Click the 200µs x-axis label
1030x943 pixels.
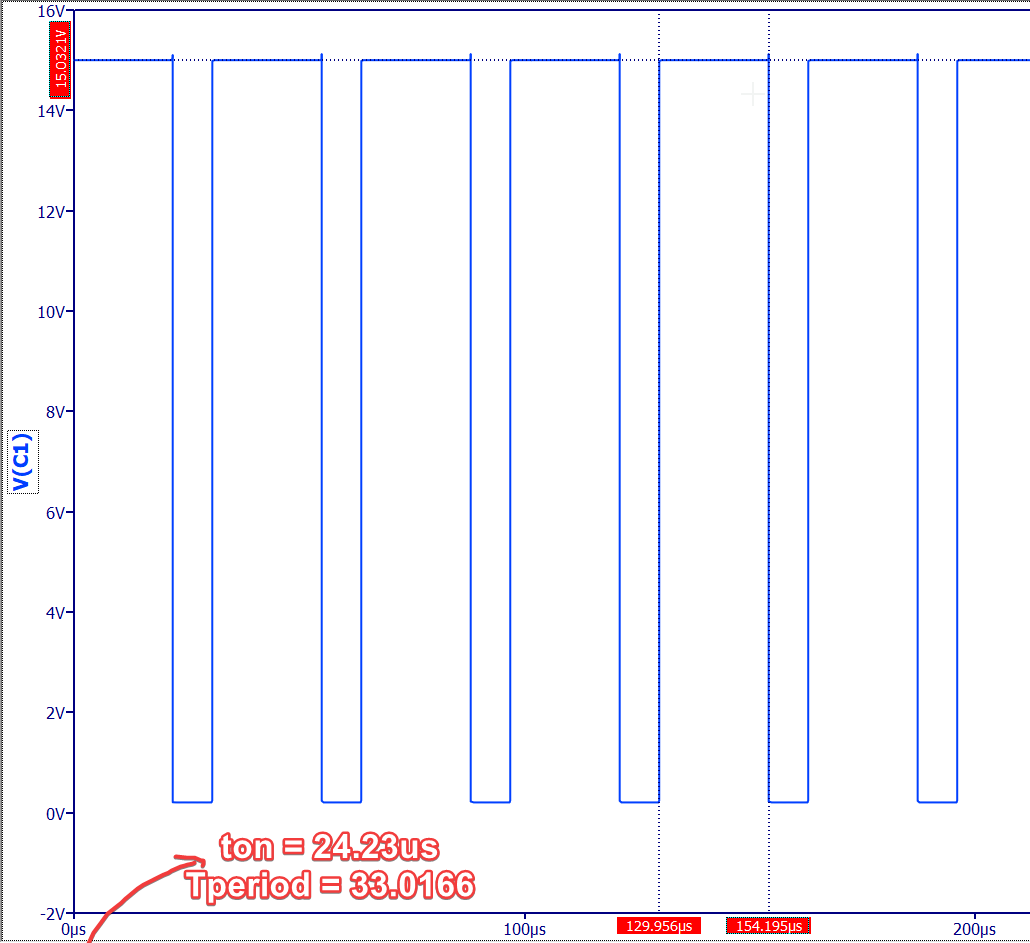point(975,928)
